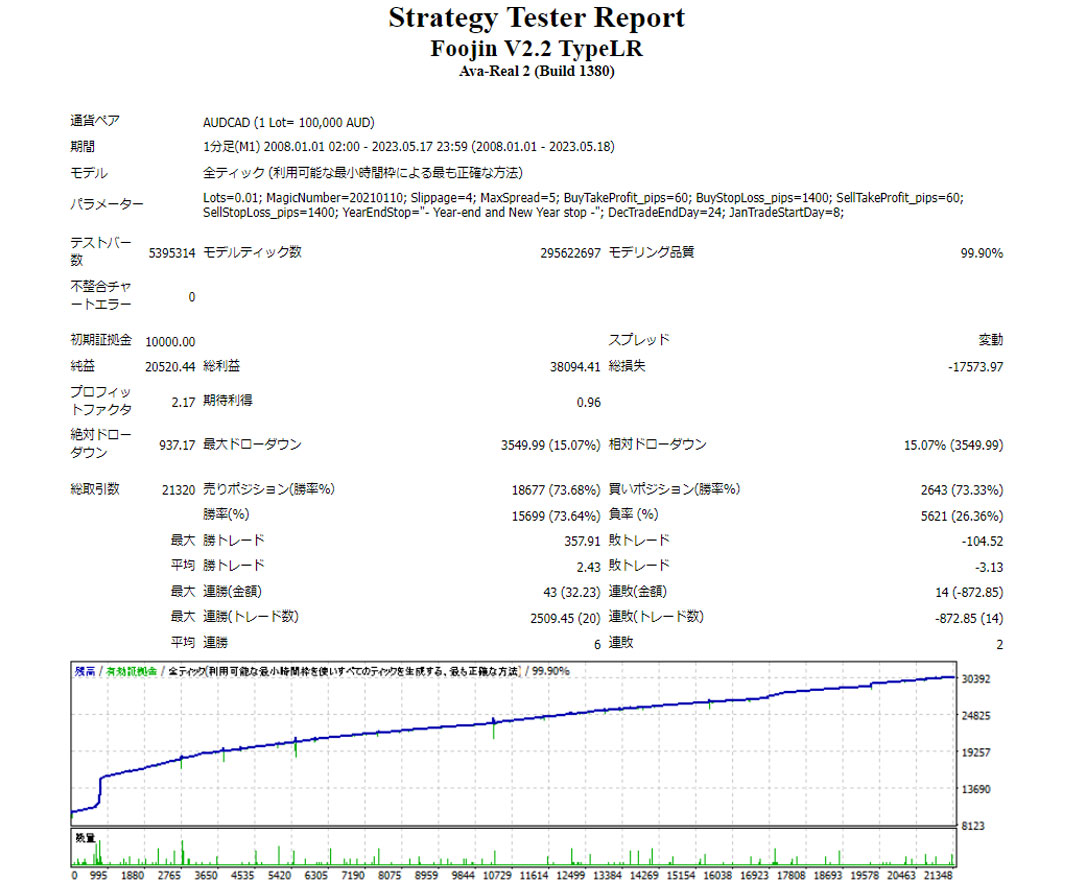Viewport: 1076px width, 888px height.
Task: Click relative drawdown 15.07% (3549.99)
Action: (x=953, y=445)
